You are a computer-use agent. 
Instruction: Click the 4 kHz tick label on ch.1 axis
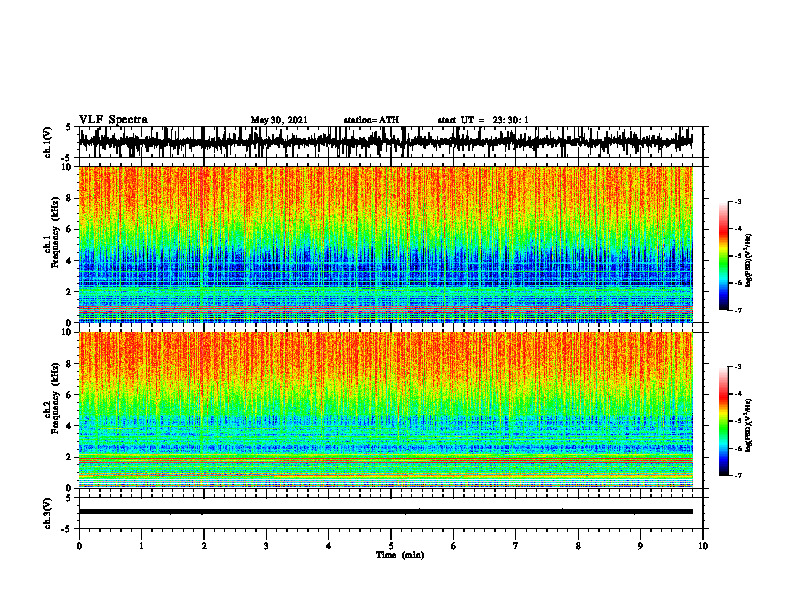tap(69, 261)
